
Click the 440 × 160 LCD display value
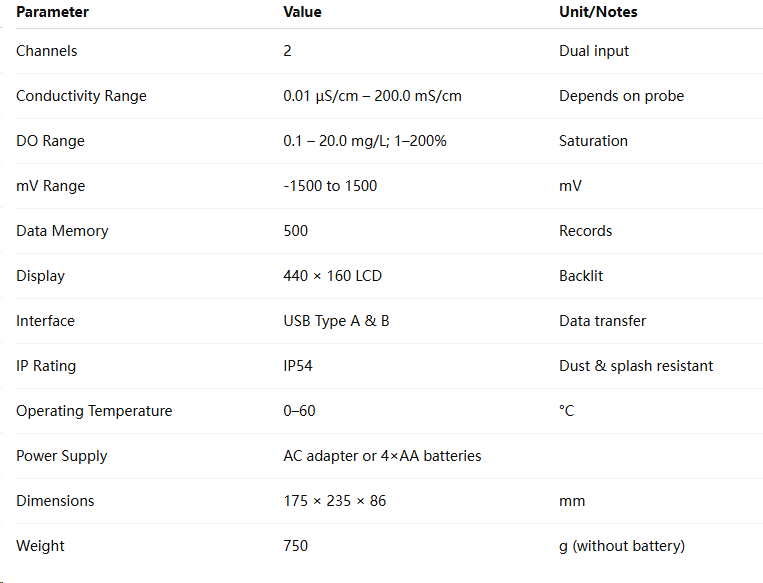[x=332, y=276]
